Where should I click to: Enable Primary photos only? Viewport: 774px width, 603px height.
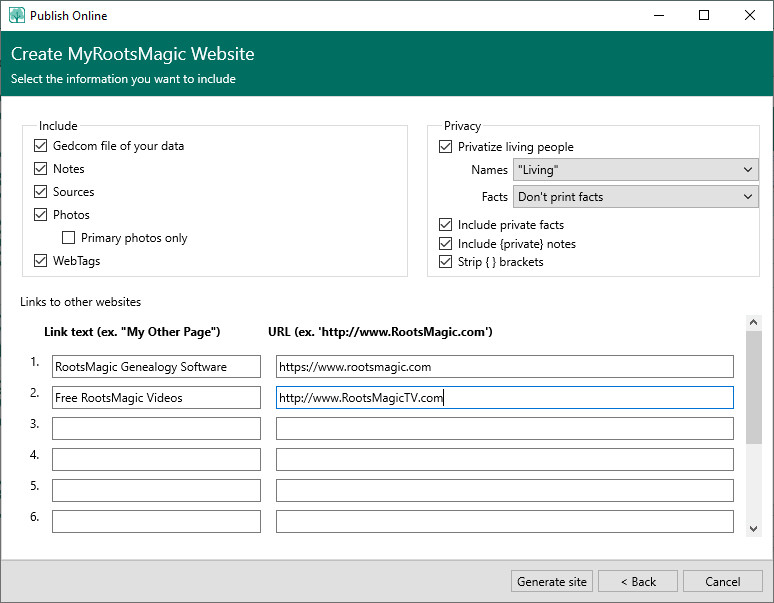69,238
